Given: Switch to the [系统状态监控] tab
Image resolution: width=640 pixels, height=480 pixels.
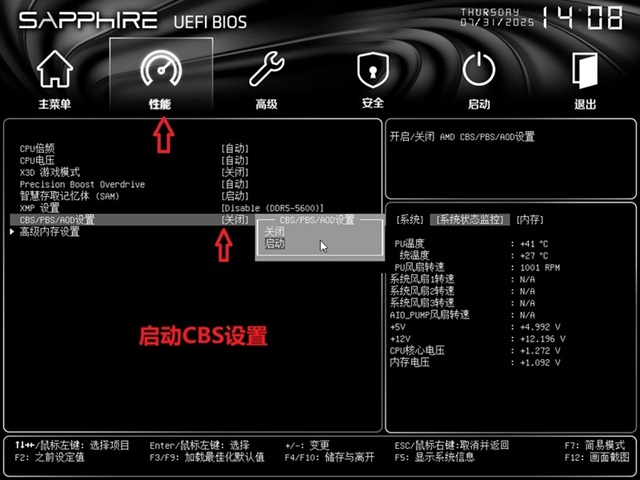Looking at the screenshot, I should [470, 220].
